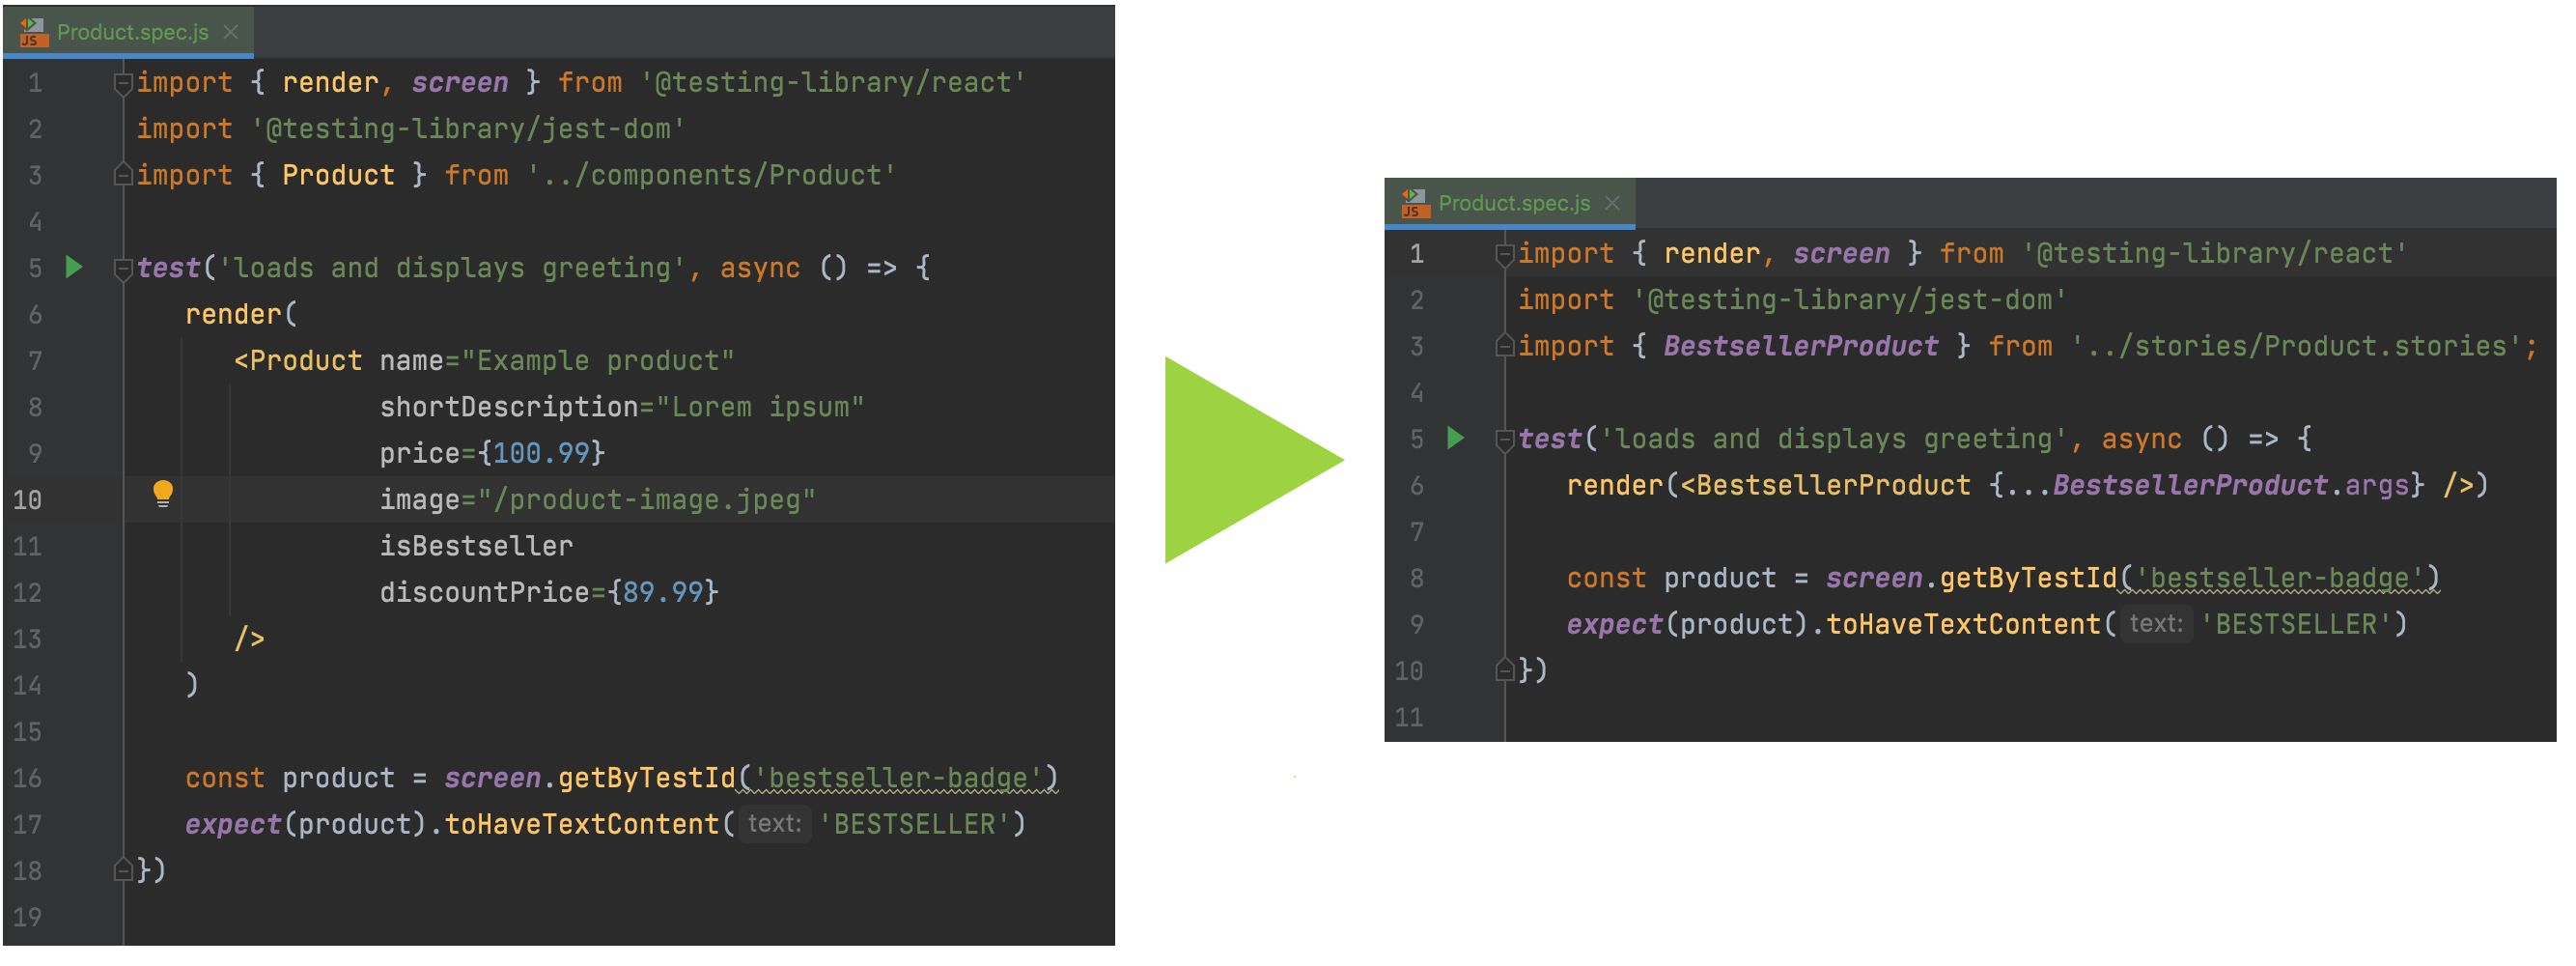Viewport: 2576px width, 966px height.
Task: Click the discountPrice value 89.99
Action: (662, 592)
